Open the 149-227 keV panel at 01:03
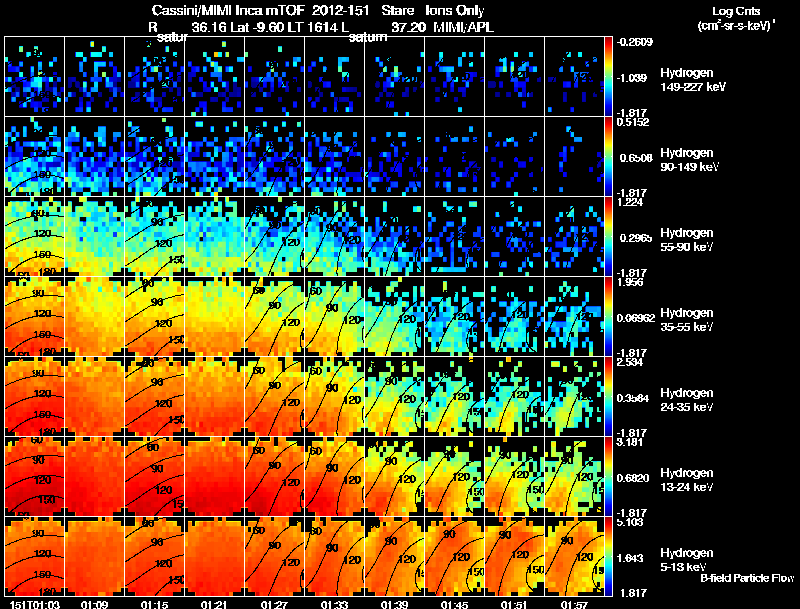Viewport: 800px width, 609px height. [x=35, y=77]
